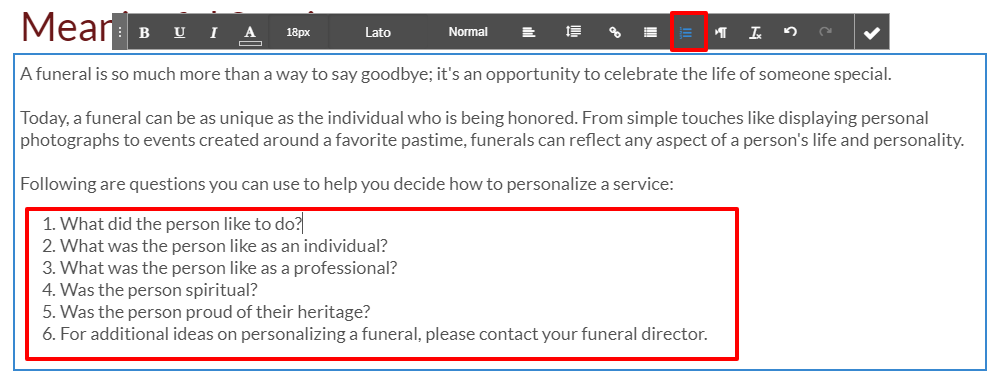The image size is (999, 379).
Task: Toggle the bulleted list
Action: (x=650, y=32)
